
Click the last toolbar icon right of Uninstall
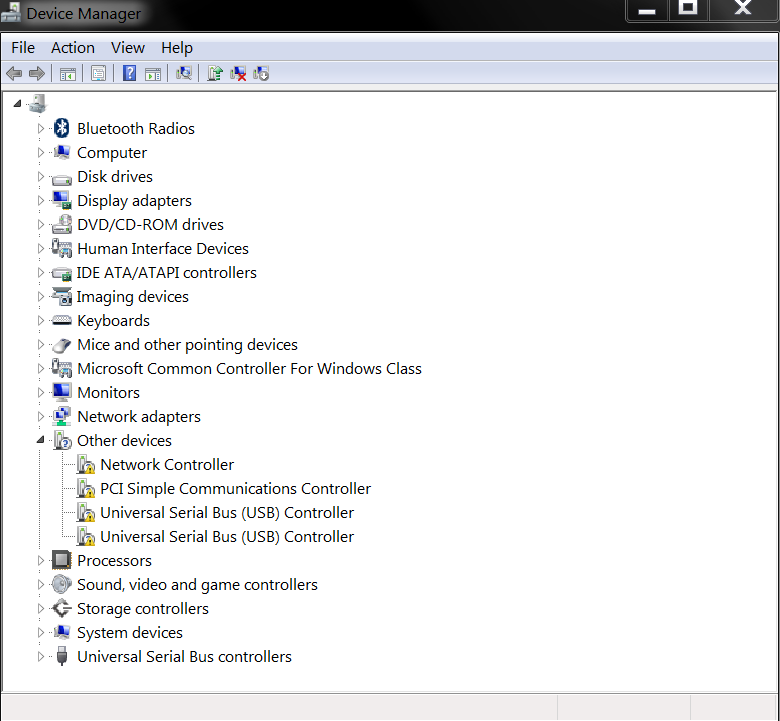click(x=261, y=74)
